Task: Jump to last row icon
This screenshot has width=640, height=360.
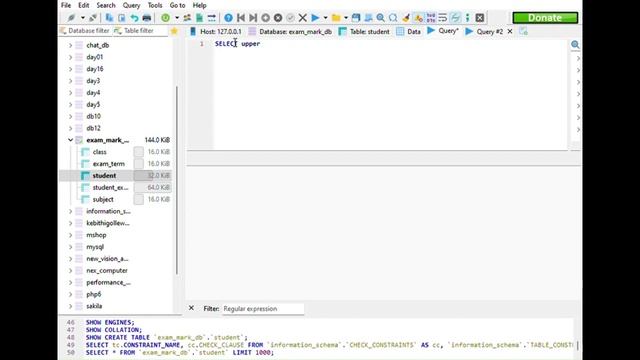Action: pyautogui.click(x=253, y=18)
